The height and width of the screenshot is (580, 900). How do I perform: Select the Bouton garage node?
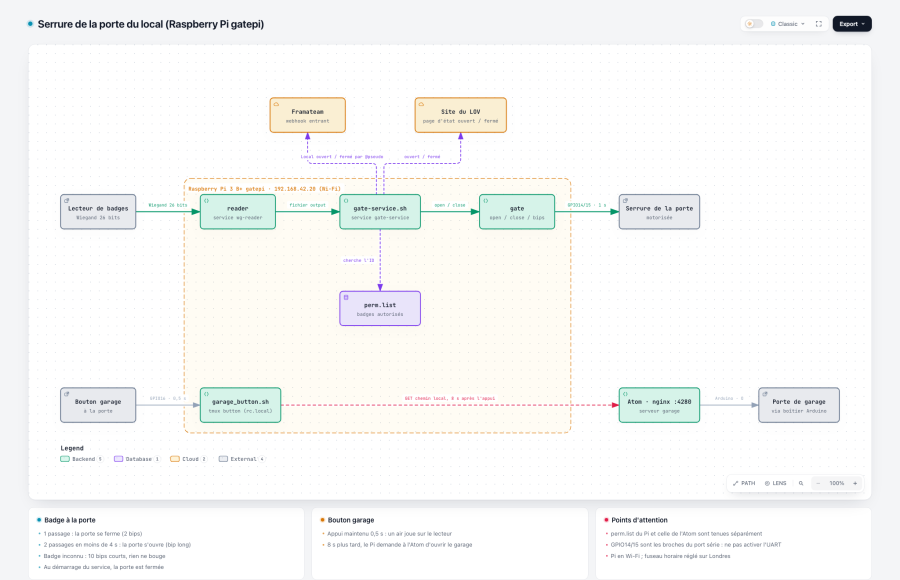[x=98, y=405]
